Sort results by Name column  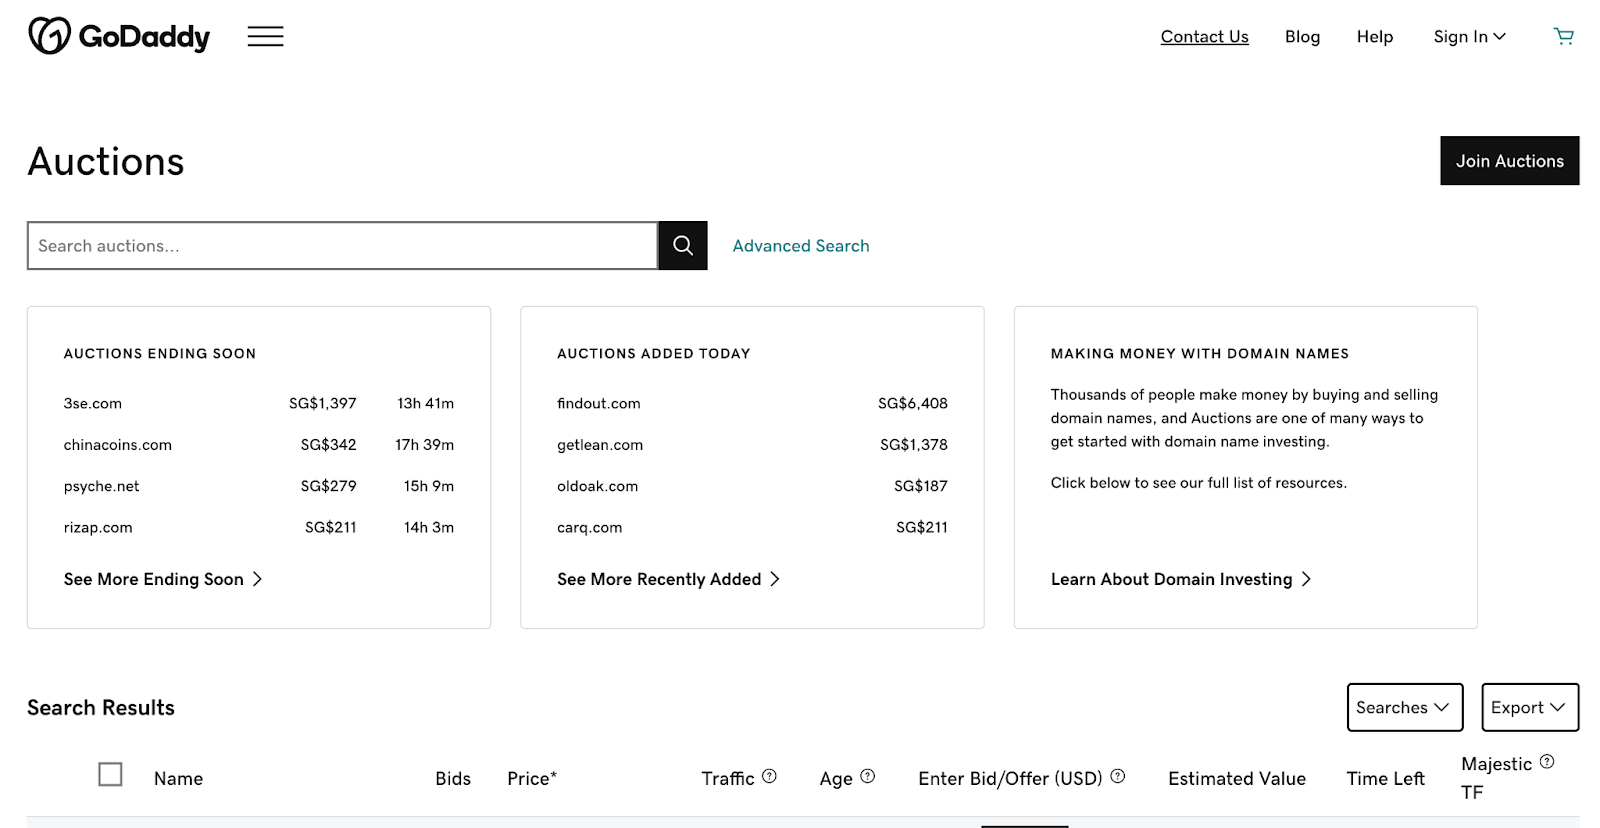[178, 778]
